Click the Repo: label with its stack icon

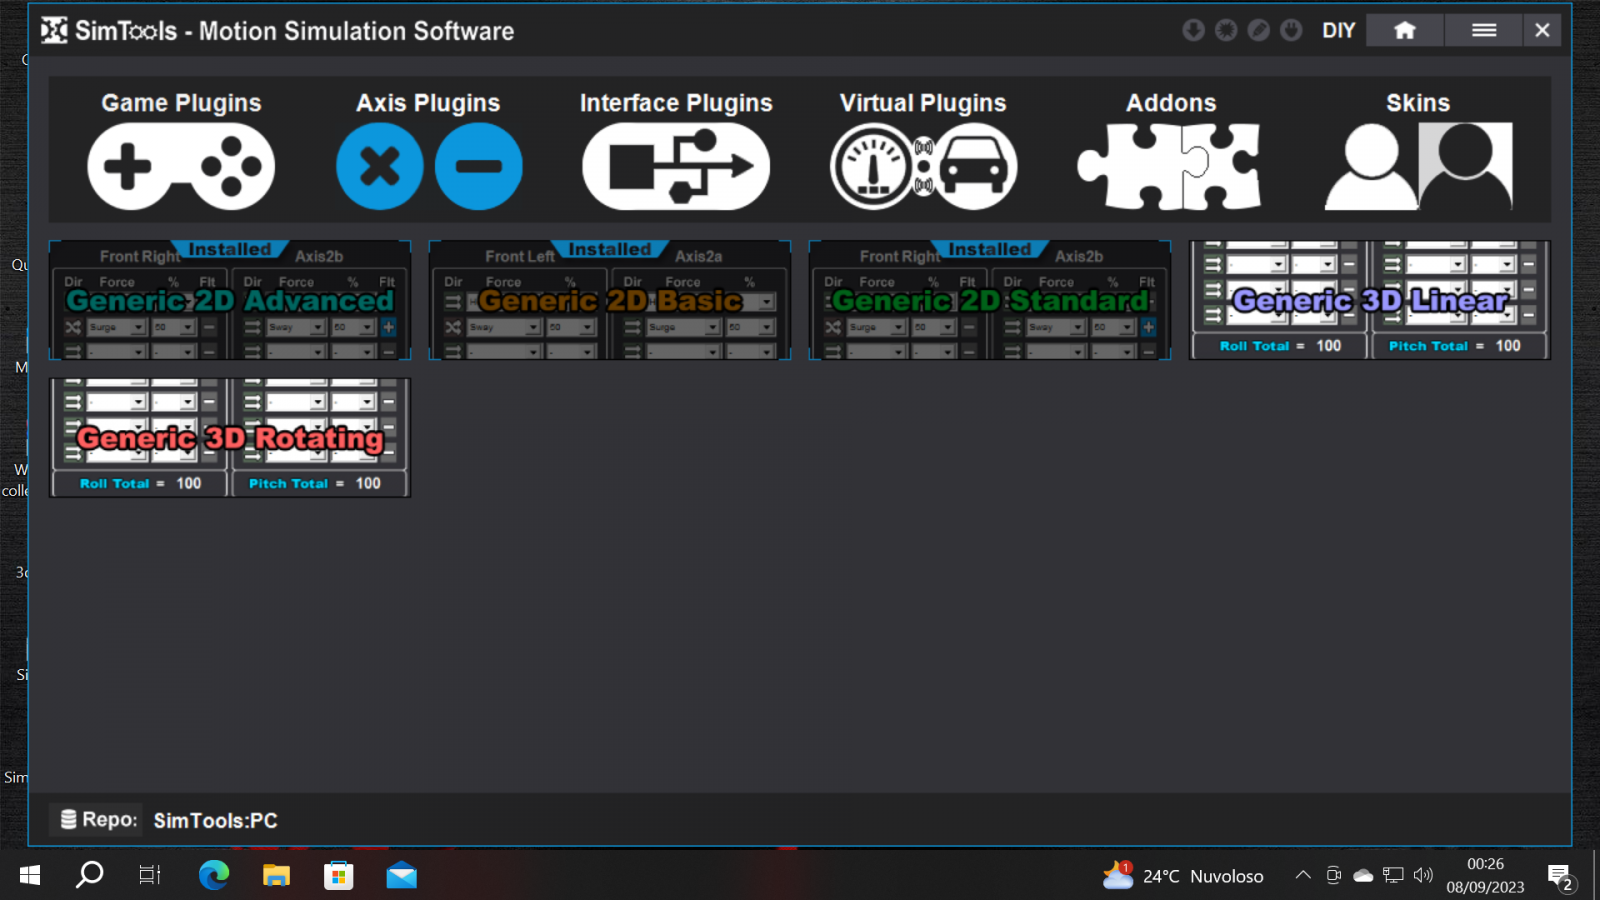[x=98, y=820]
